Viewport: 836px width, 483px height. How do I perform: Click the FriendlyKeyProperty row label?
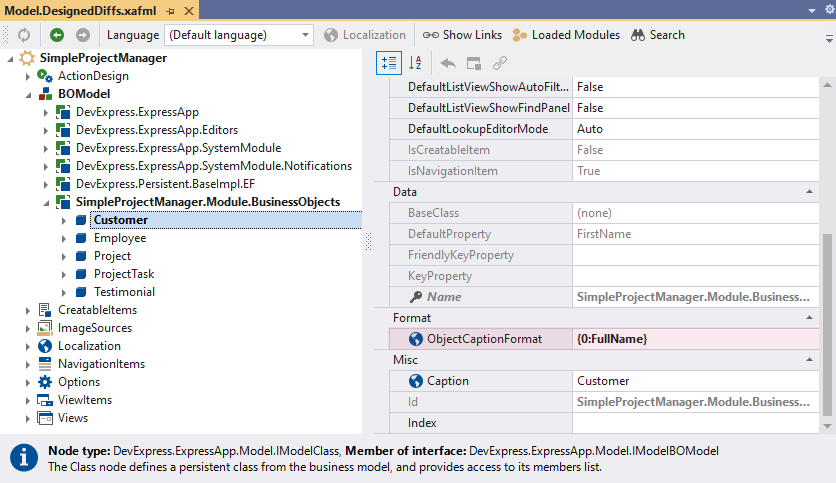pos(461,255)
